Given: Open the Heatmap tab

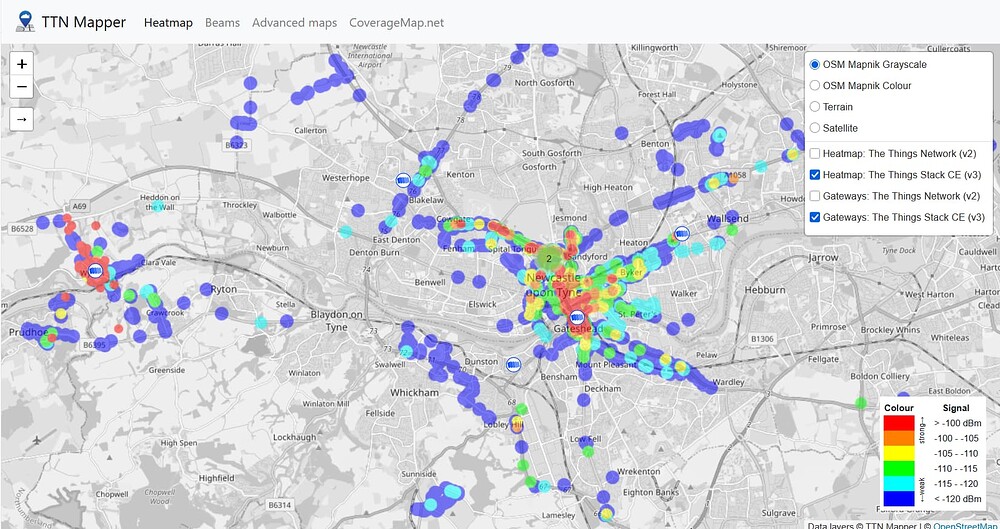Looking at the screenshot, I should click(168, 22).
